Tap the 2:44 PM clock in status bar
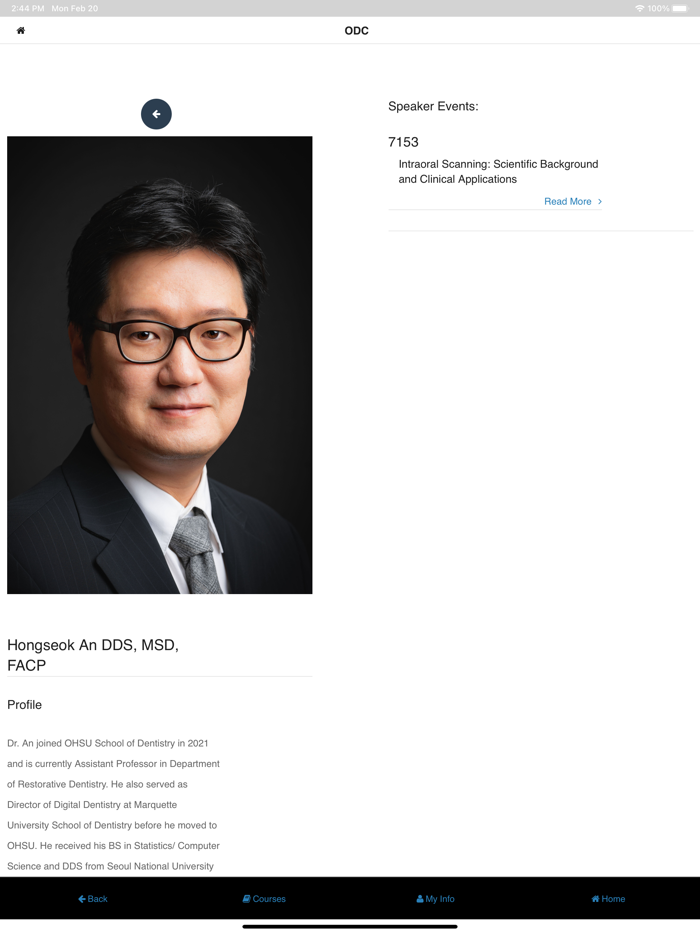 (x=28, y=8)
